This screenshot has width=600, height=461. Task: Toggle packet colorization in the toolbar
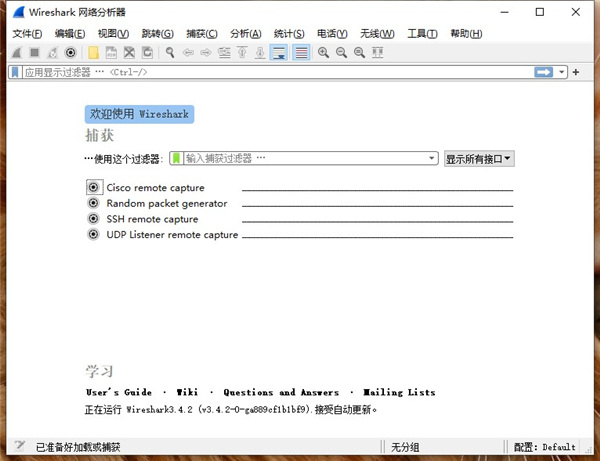pos(301,52)
